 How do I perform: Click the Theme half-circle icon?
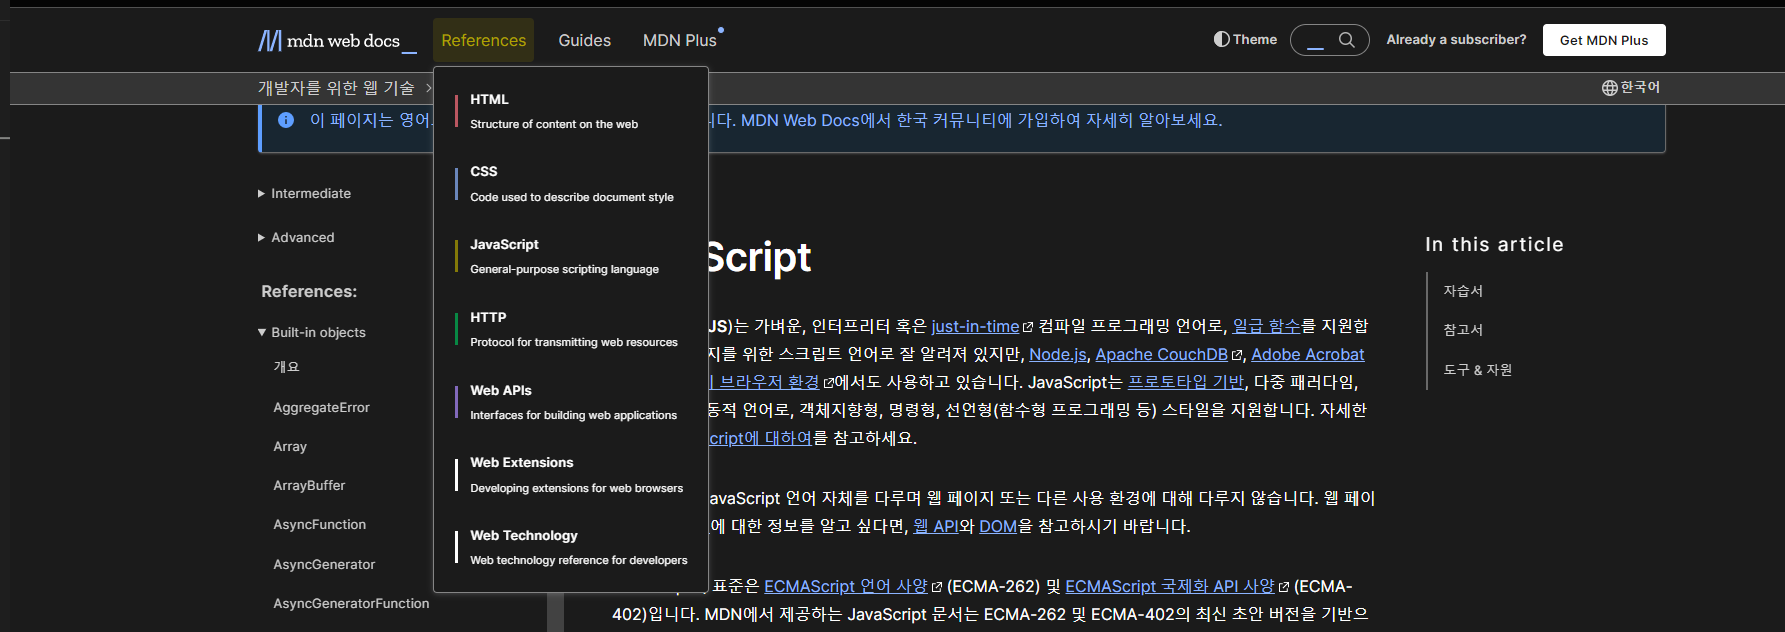(1221, 40)
